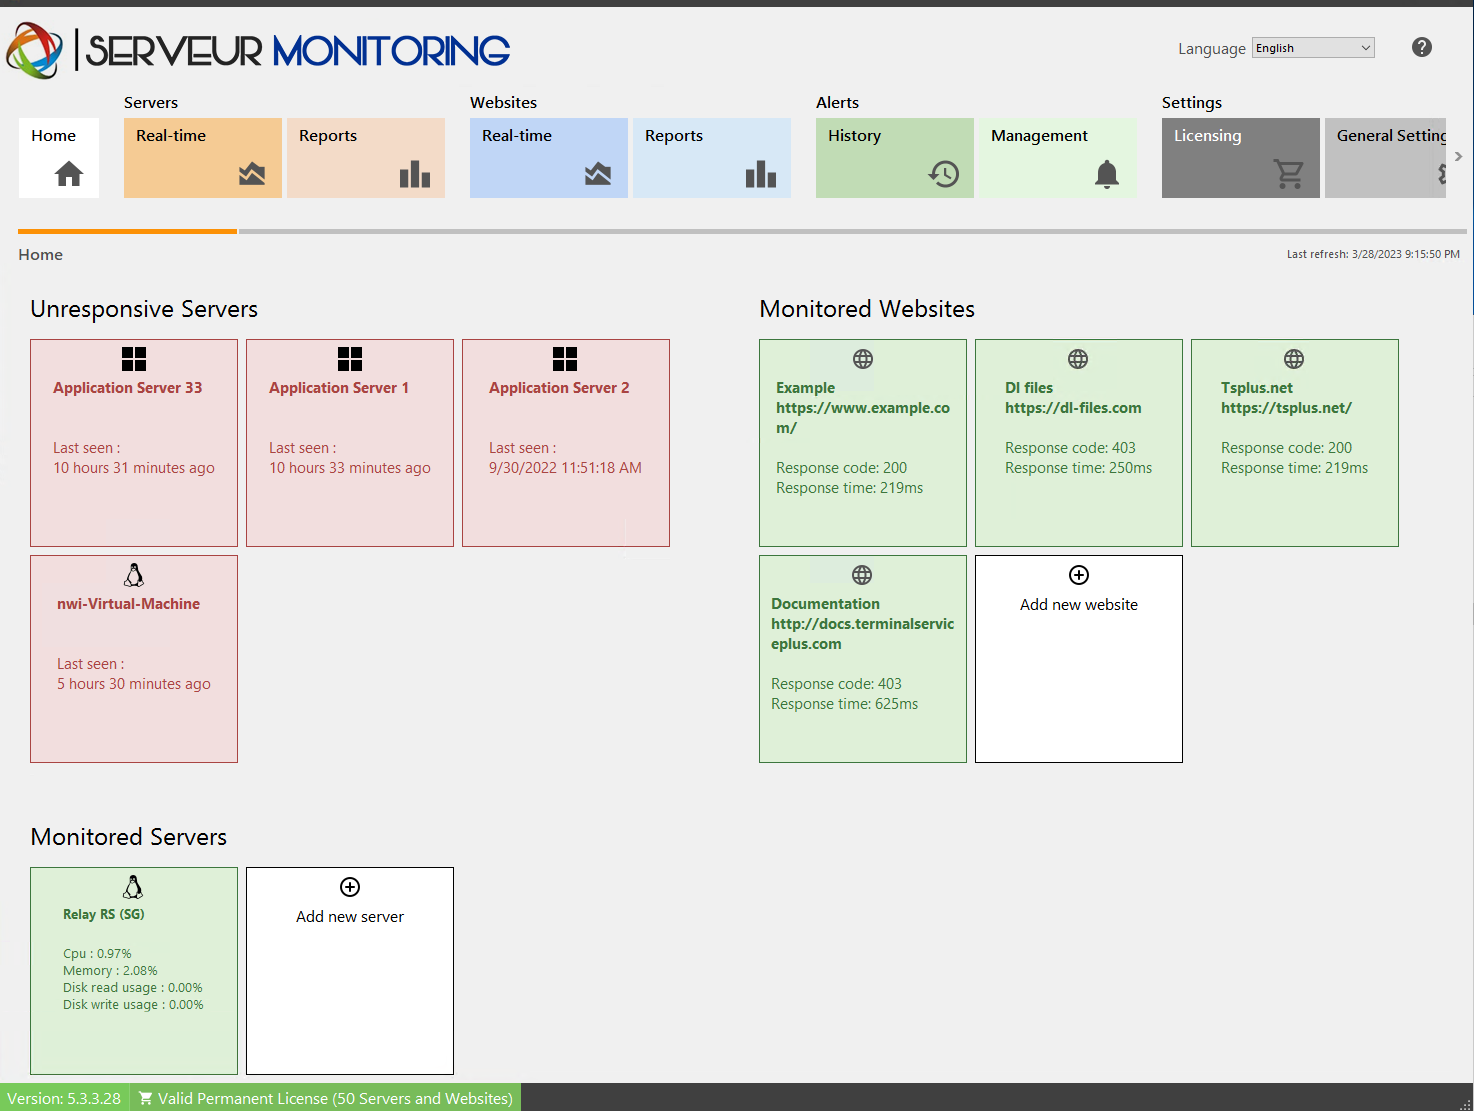
Task: Click the globe icon on Example website card
Action: (x=863, y=359)
